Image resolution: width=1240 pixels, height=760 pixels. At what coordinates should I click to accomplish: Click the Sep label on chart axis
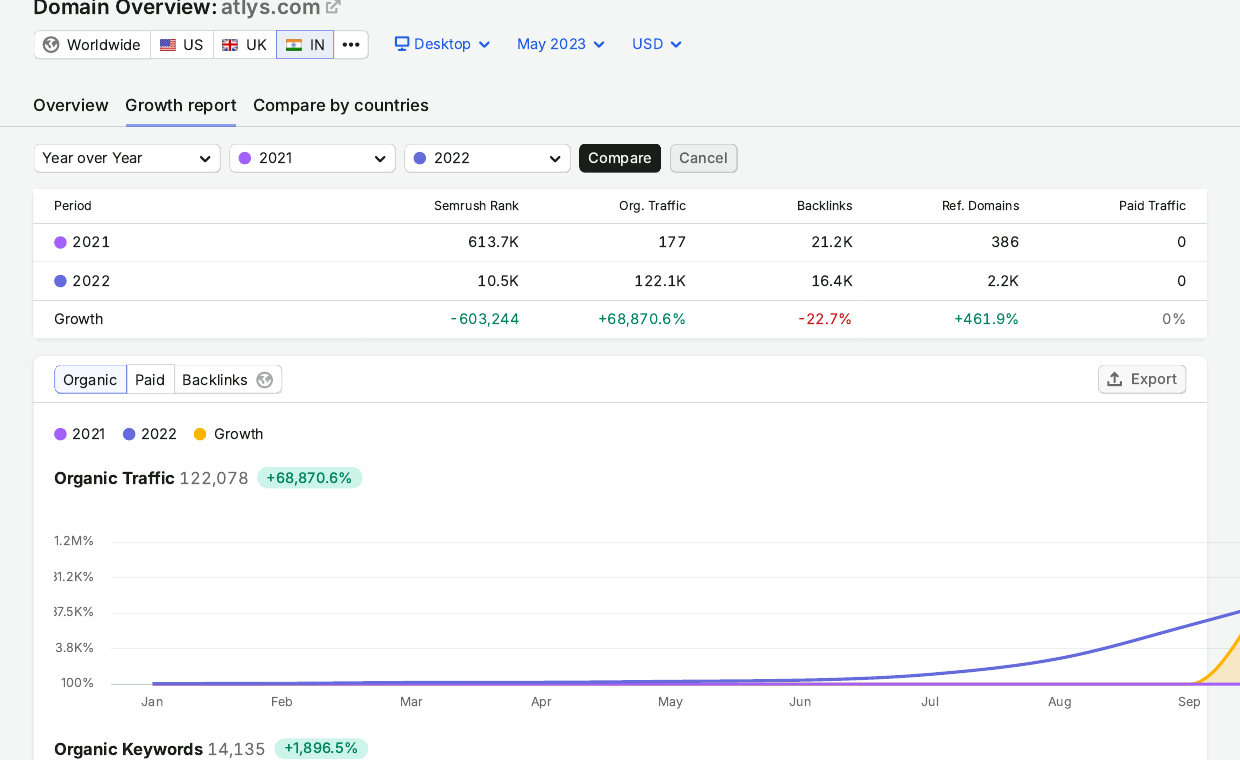tap(1189, 702)
